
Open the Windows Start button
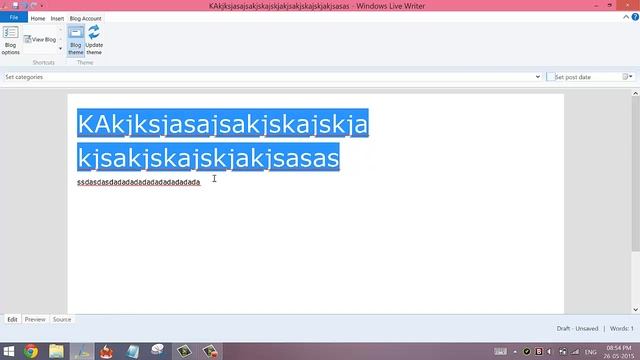pyautogui.click(x=9, y=351)
